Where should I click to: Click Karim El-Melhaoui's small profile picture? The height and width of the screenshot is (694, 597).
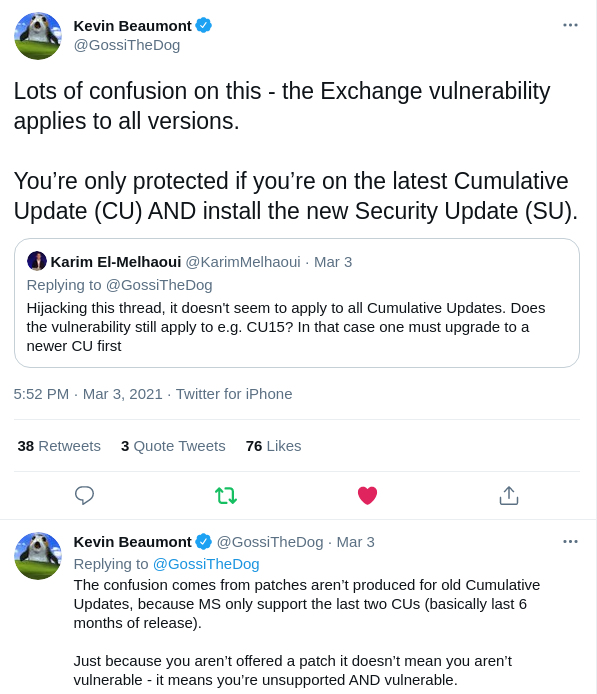(37, 261)
